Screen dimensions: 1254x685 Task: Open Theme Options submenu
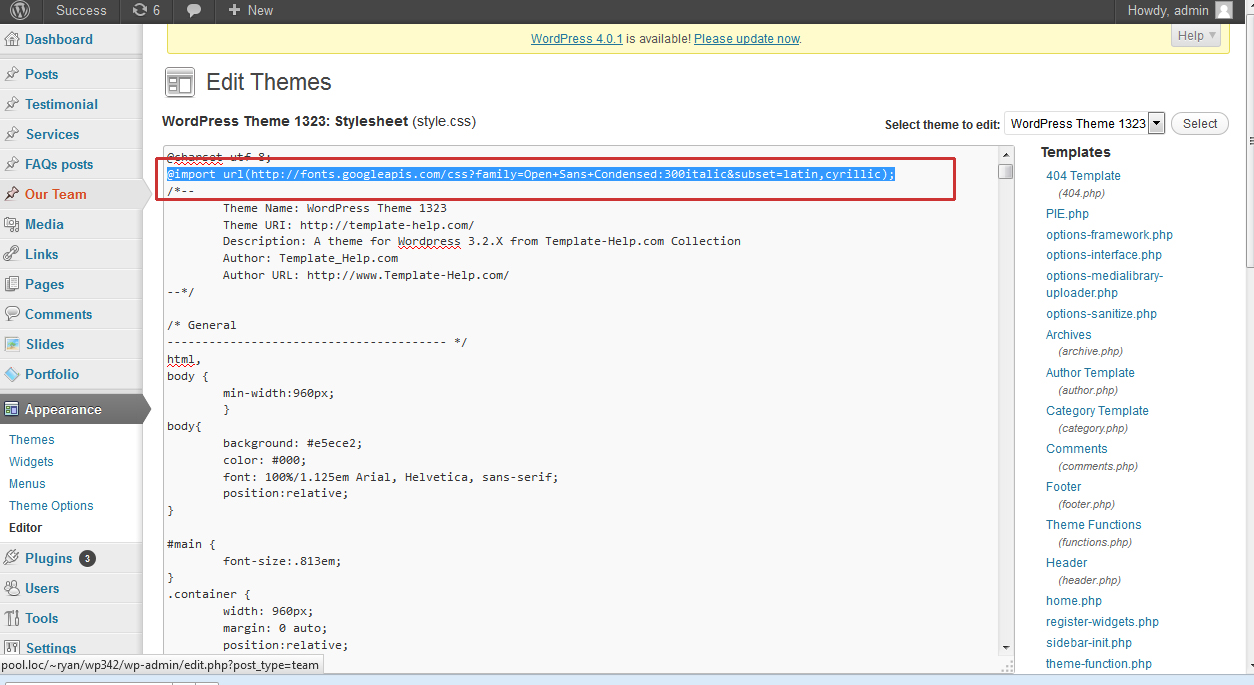point(51,506)
